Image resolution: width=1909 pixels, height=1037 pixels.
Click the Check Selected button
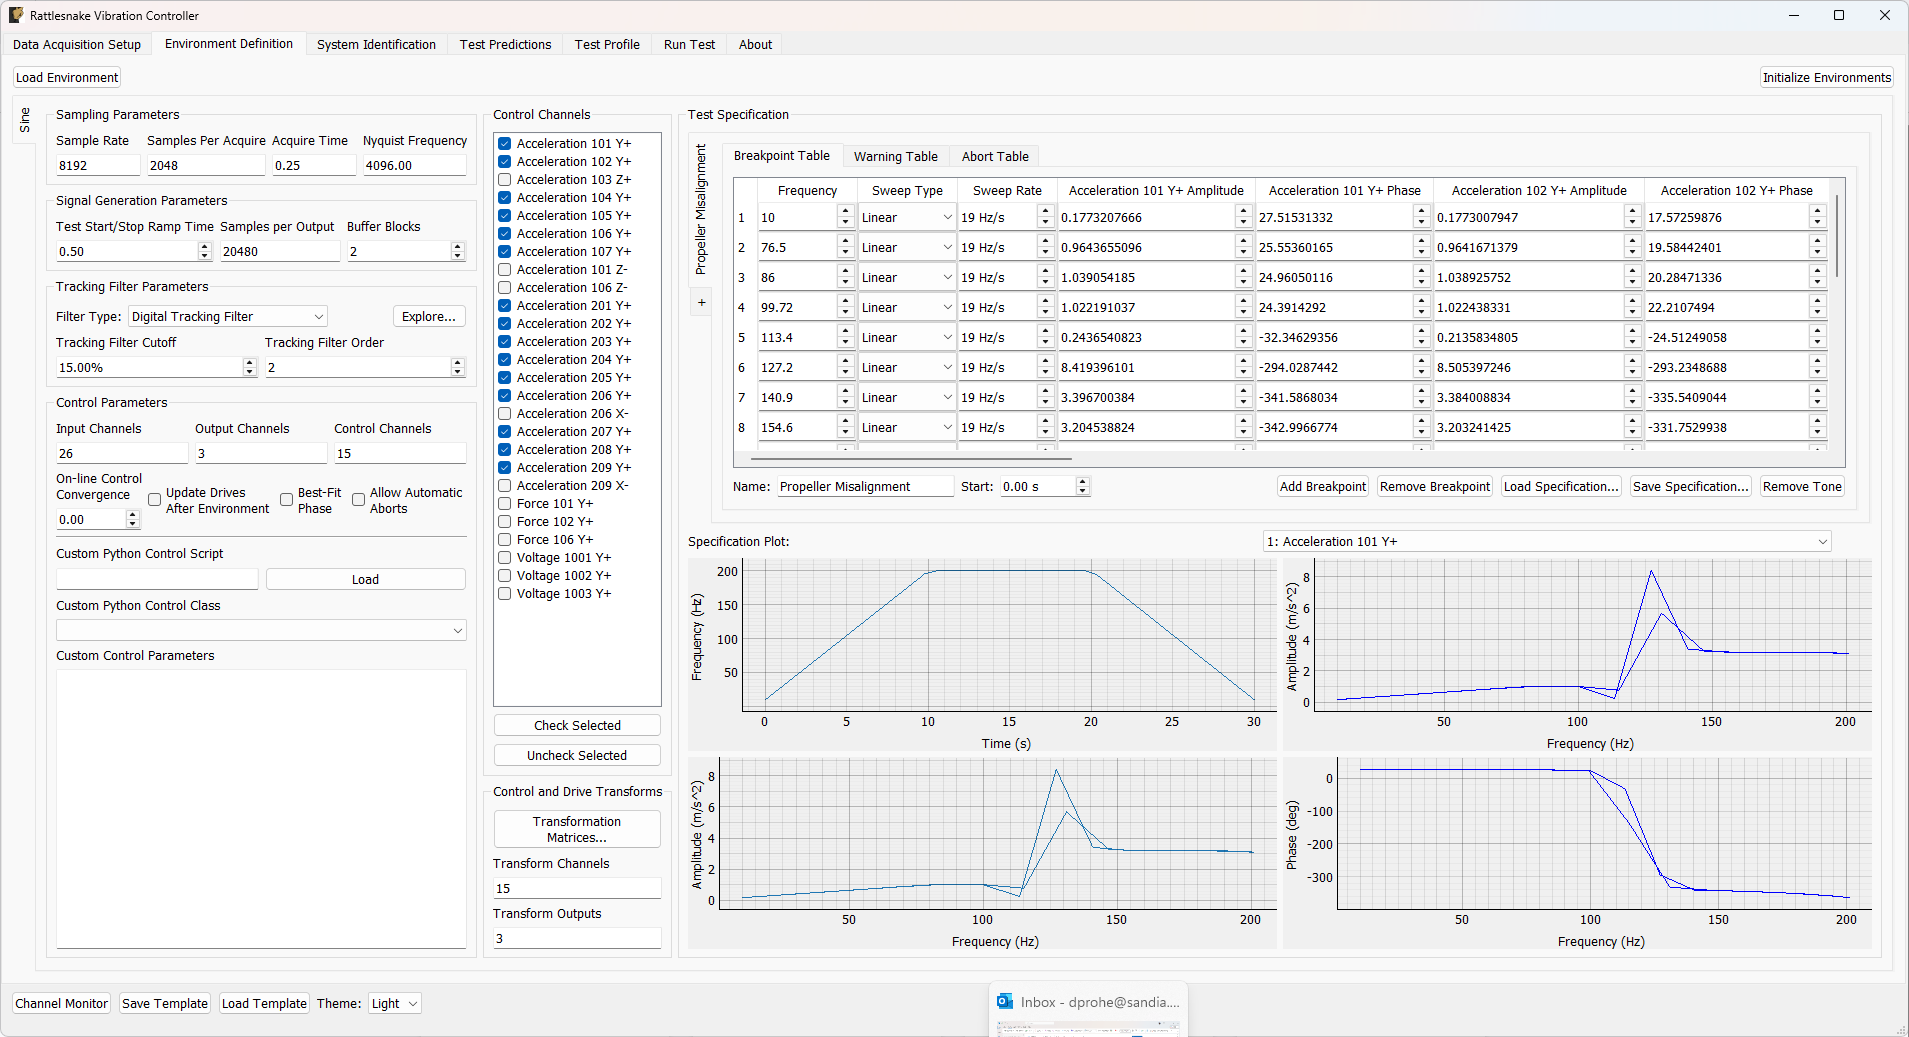click(577, 726)
